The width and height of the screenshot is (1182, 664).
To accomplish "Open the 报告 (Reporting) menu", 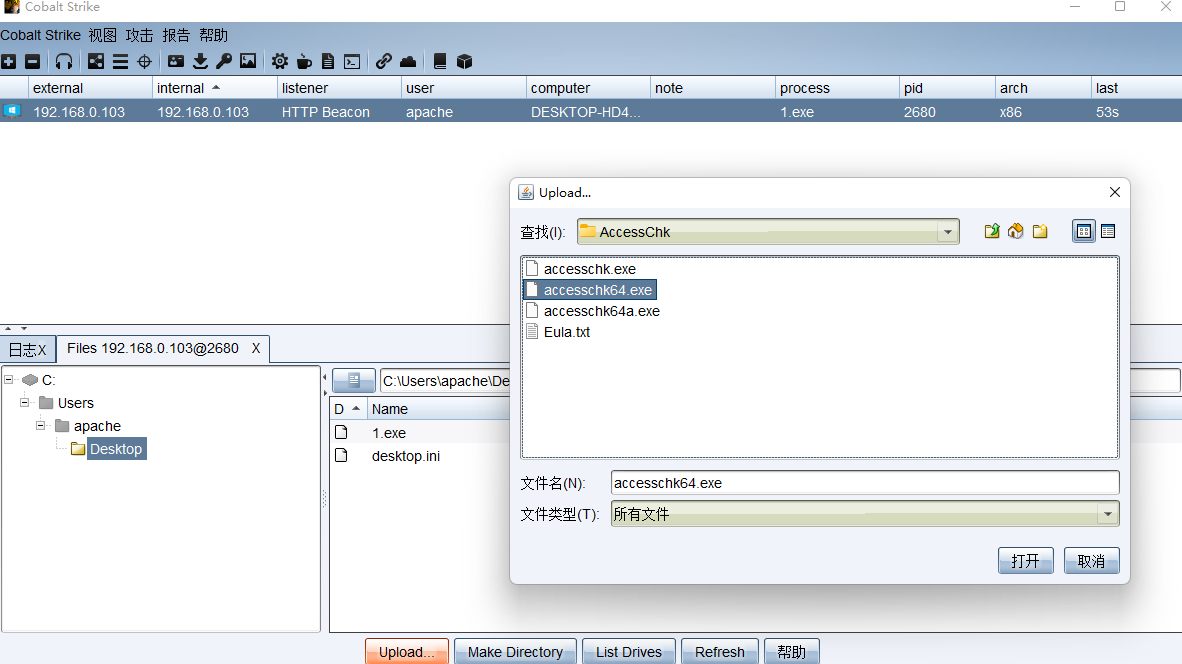I will [x=176, y=35].
